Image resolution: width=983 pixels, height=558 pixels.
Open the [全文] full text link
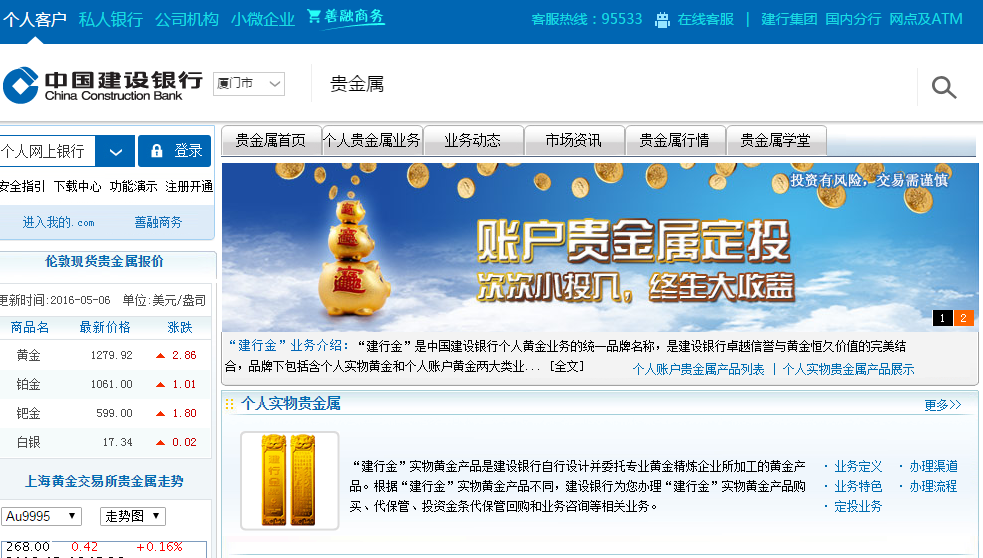(x=566, y=366)
